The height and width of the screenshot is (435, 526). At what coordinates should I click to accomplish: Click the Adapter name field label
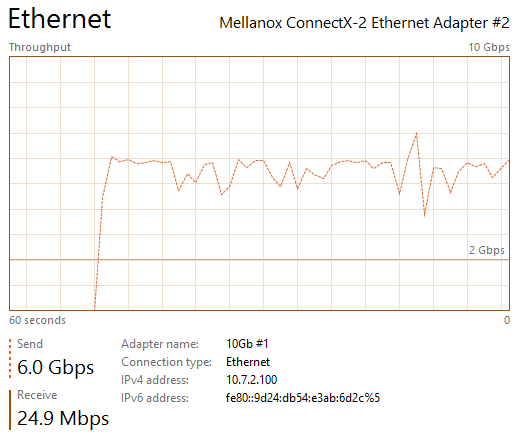point(160,344)
